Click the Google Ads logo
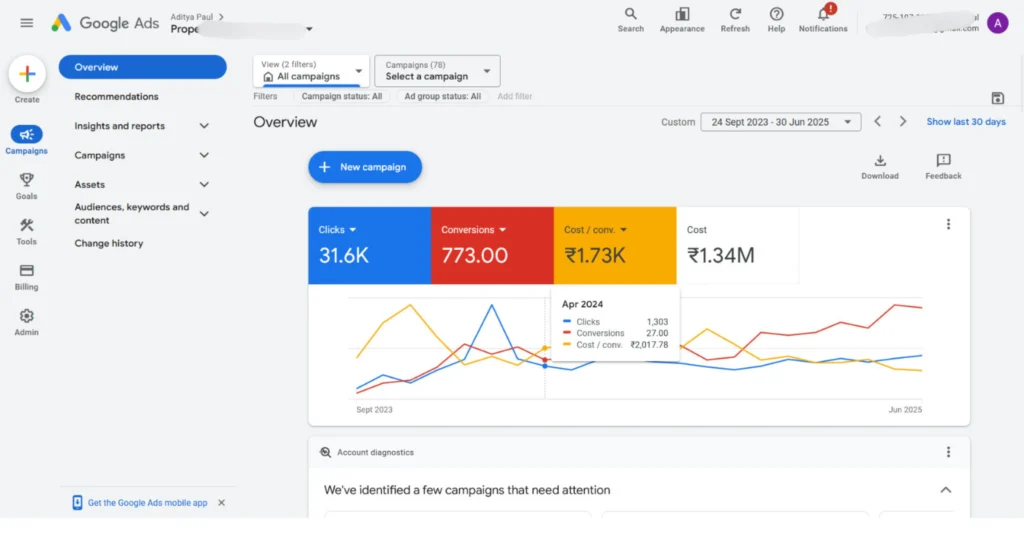The width and height of the screenshot is (1024, 536). pyautogui.click(x=105, y=23)
